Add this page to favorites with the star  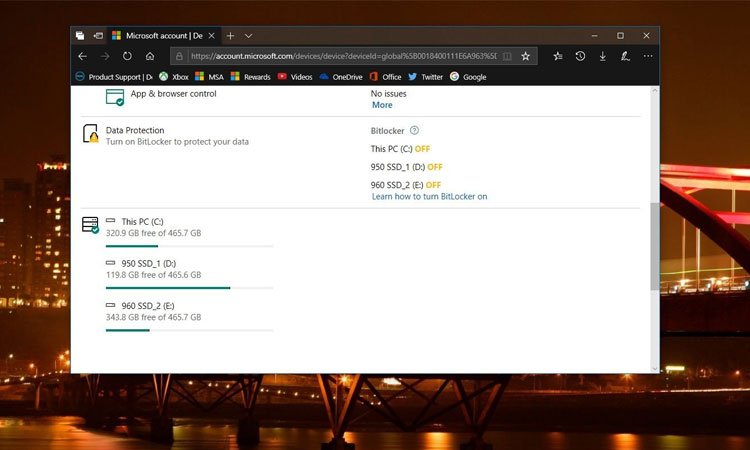point(525,56)
